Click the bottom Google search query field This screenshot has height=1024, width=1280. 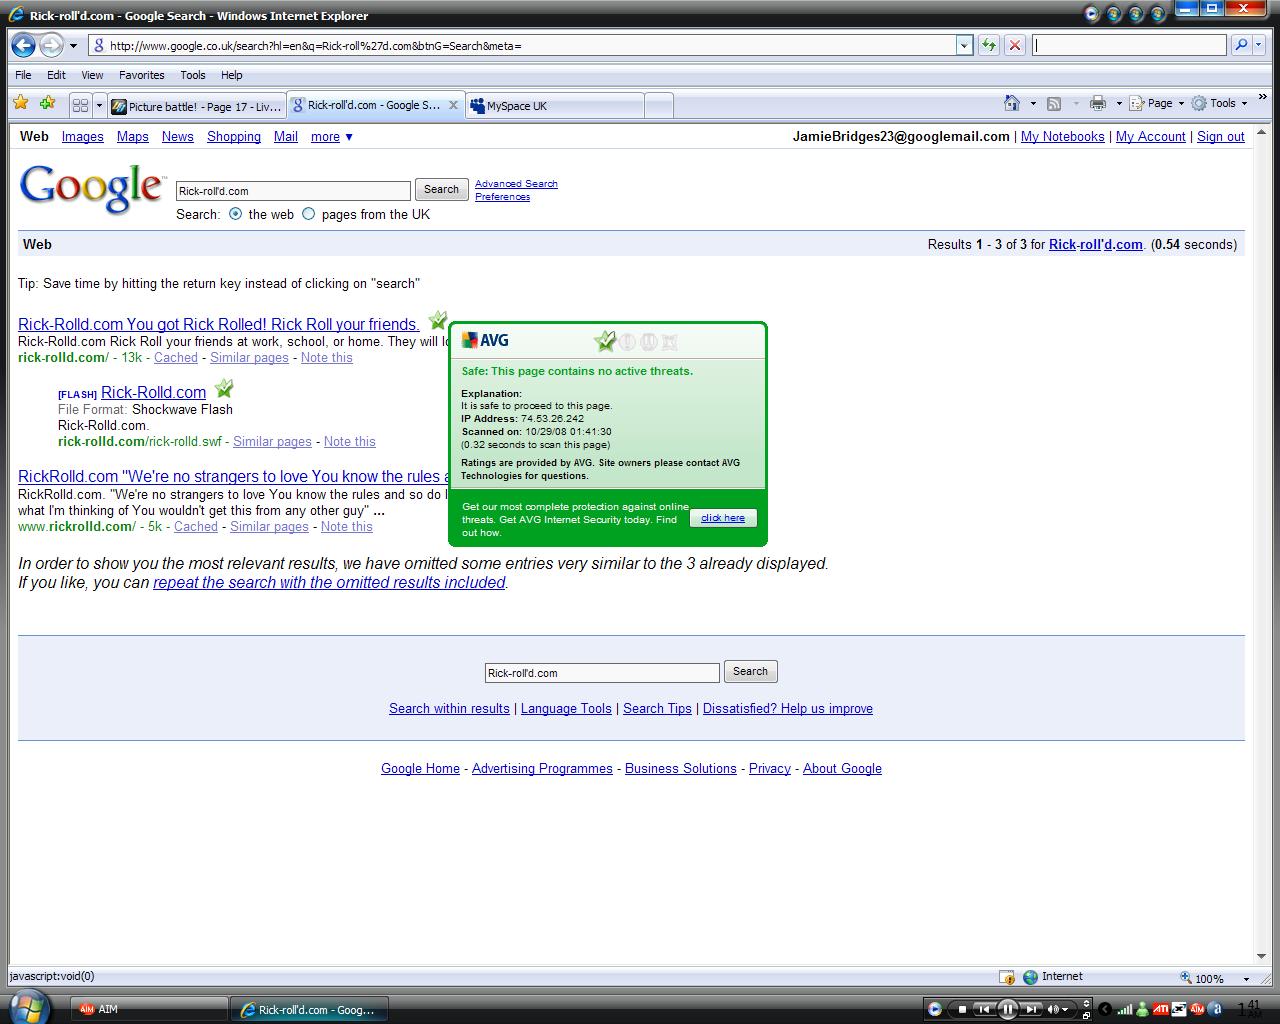602,673
